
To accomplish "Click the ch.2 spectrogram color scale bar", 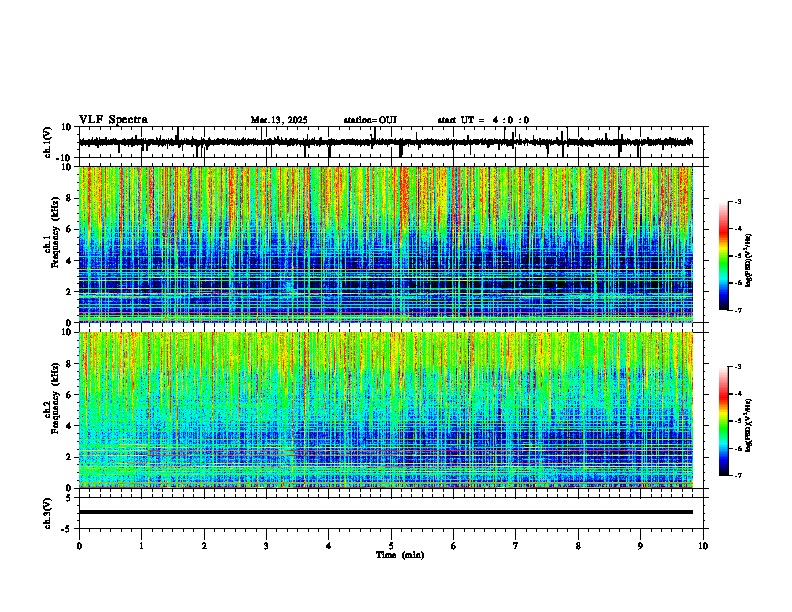I will pyautogui.click(x=724, y=421).
